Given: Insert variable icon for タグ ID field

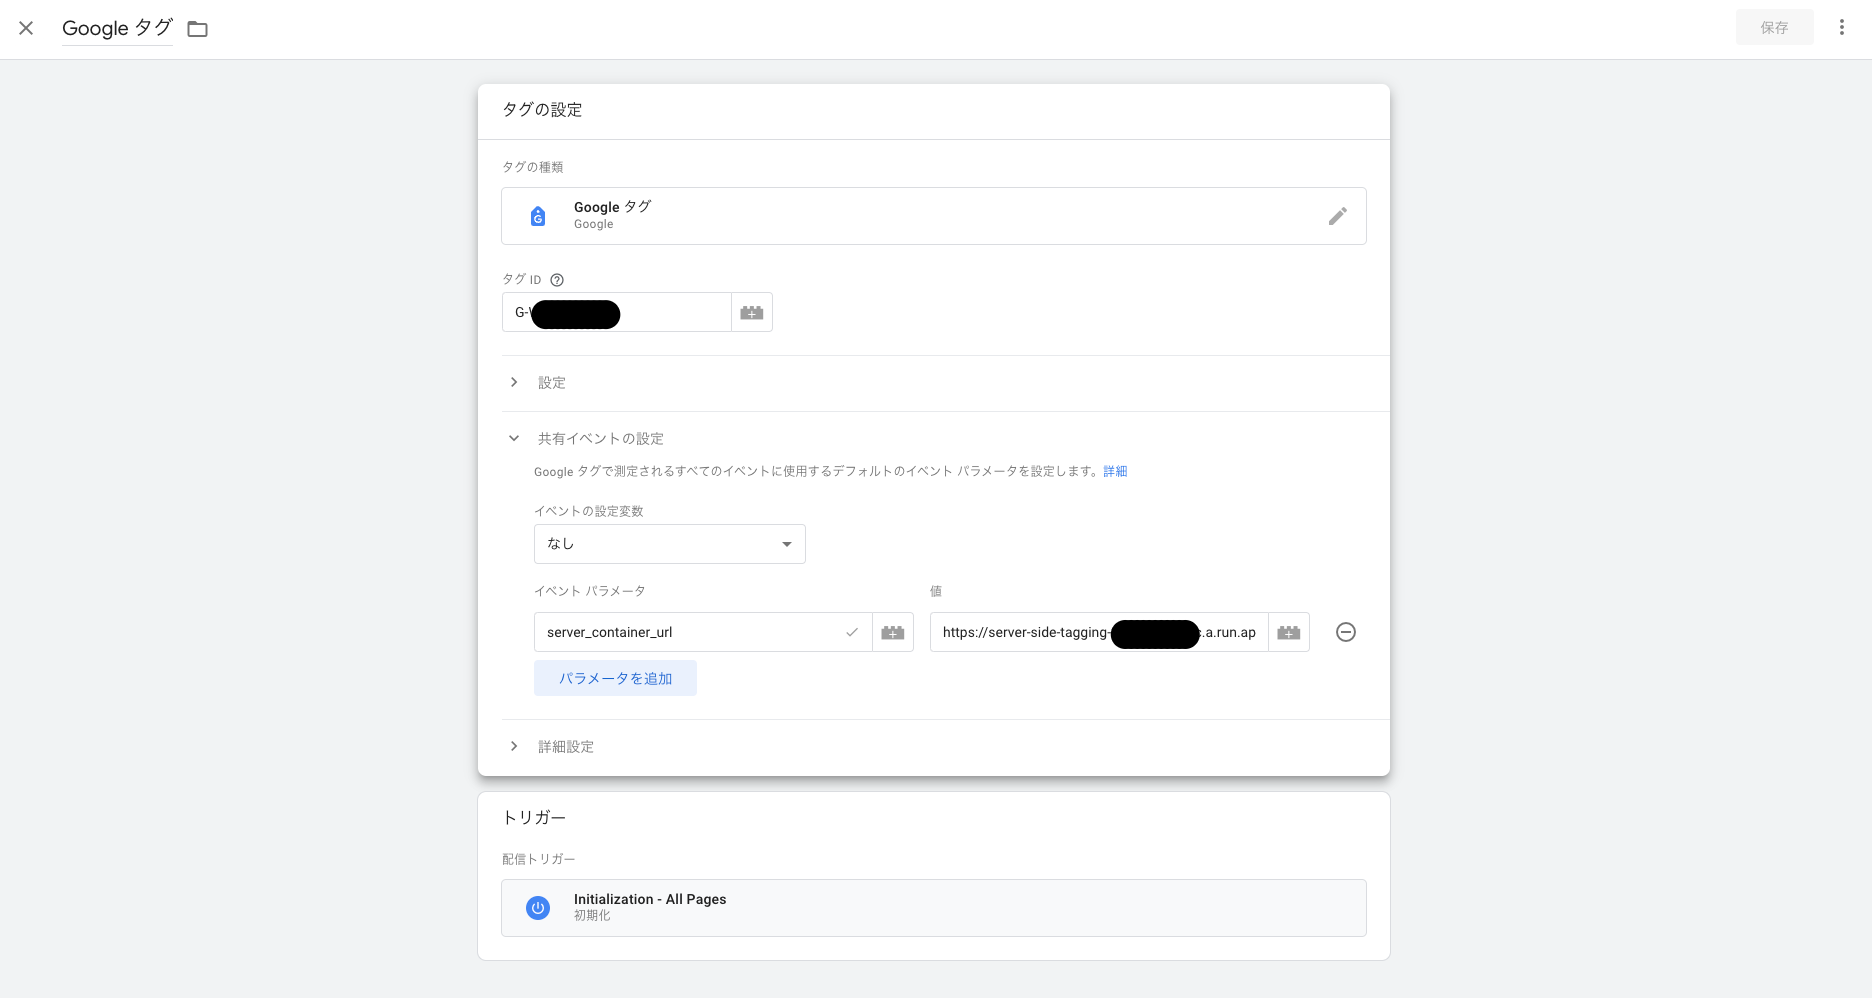Looking at the screenshot, I should [752, 313].
